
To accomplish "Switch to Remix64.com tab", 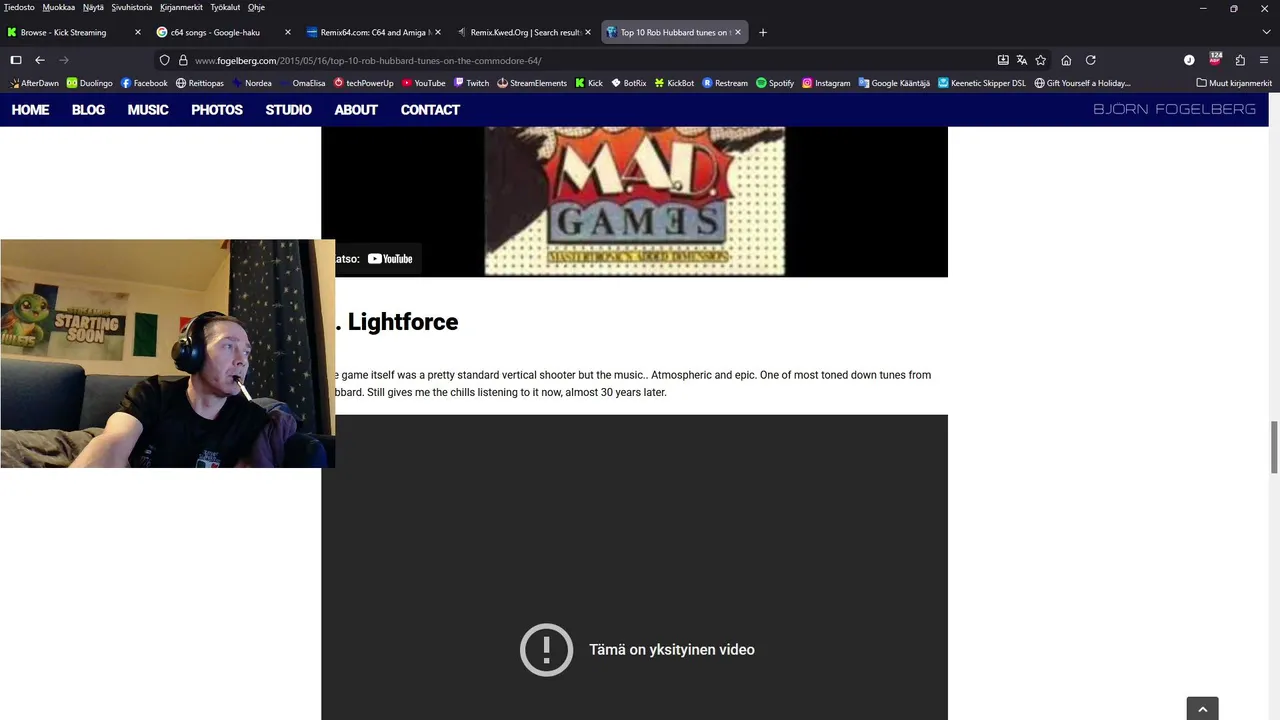I will coord(374,32).
